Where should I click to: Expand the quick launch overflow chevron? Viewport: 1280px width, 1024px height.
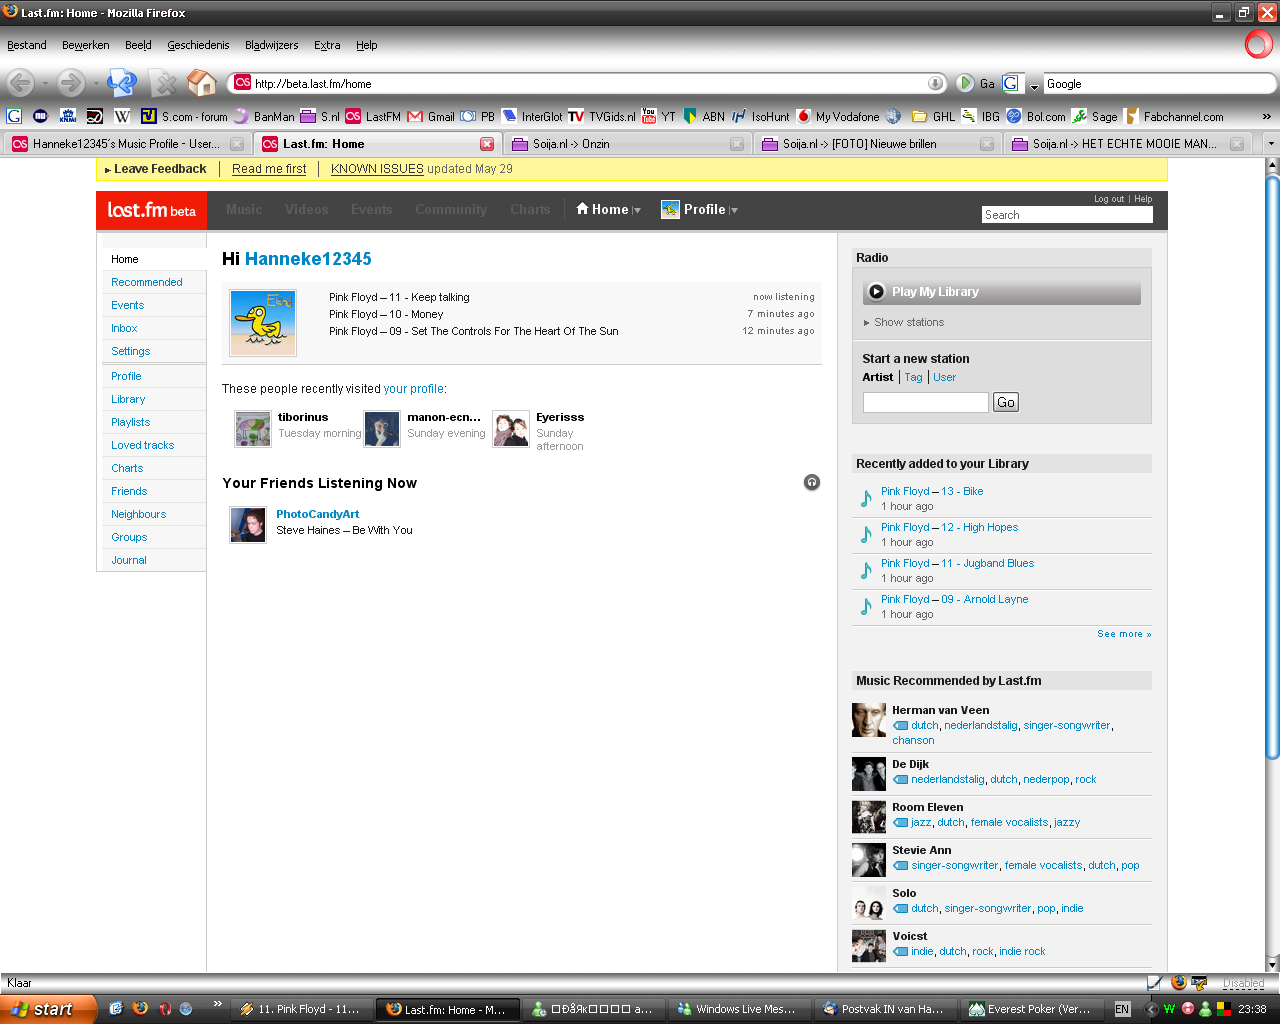[217, 1004]
